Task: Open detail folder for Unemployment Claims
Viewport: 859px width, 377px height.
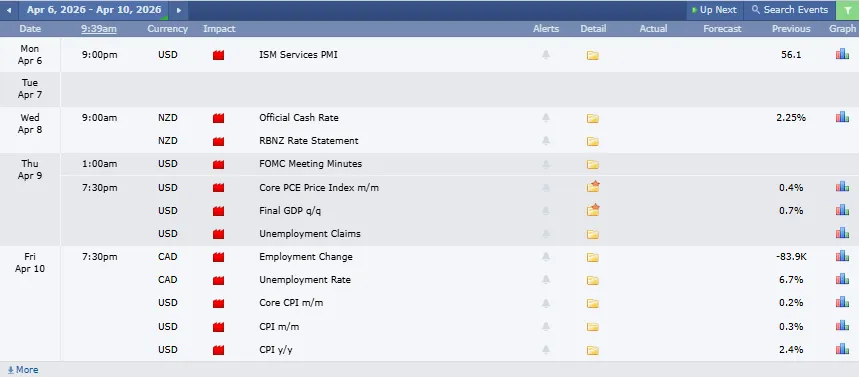Action: click(593, 234)
